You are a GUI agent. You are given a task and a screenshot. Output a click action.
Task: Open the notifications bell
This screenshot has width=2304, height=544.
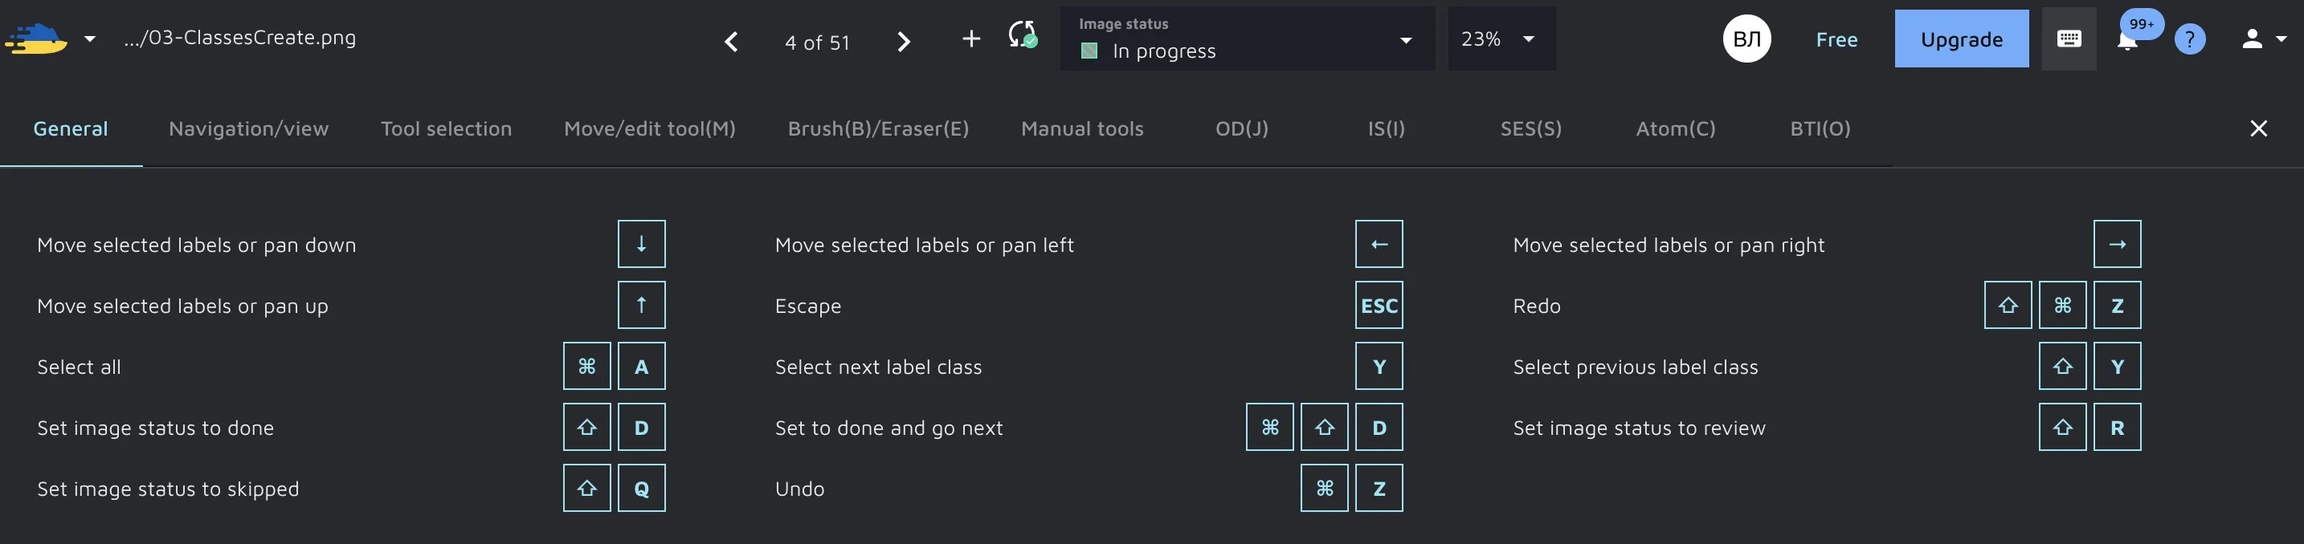point(2127,41)
